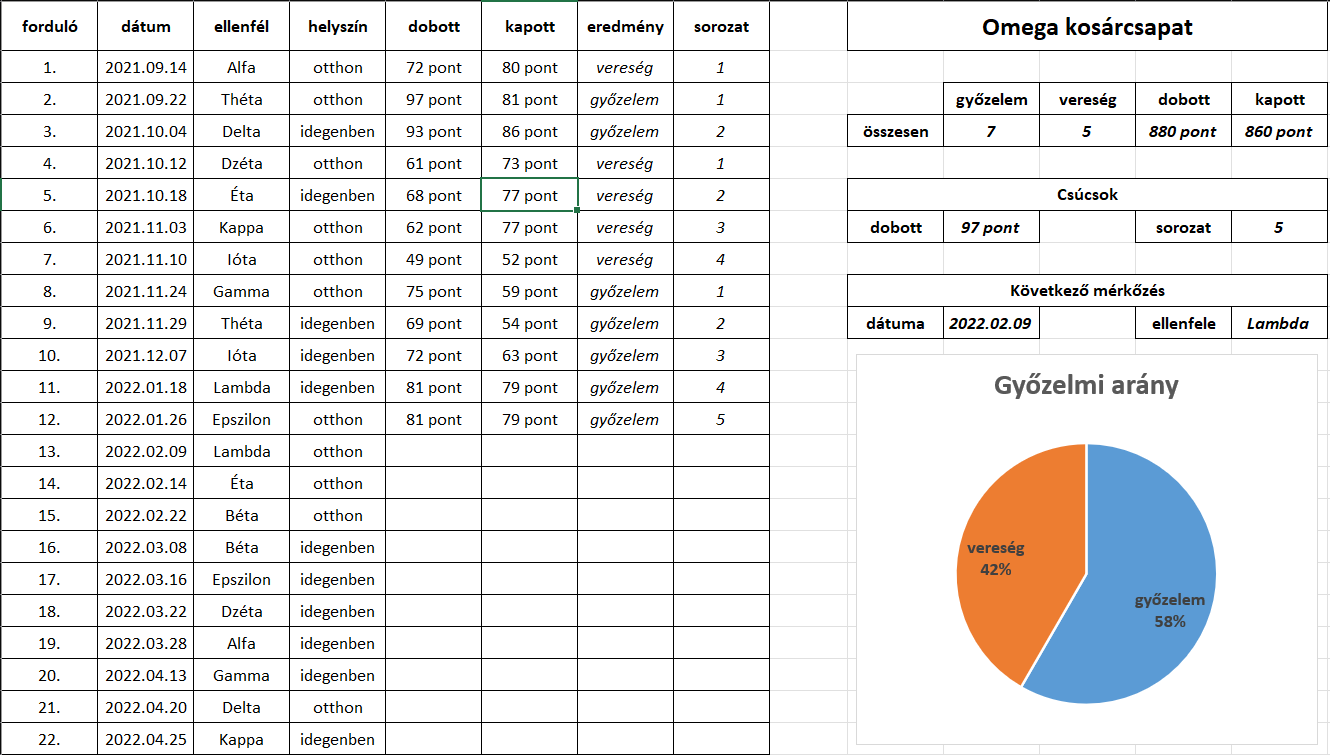Select the 'összesen' row label cell
Image resolution: width=1330 pixels, height=755 pixels.
coord(895,132)
